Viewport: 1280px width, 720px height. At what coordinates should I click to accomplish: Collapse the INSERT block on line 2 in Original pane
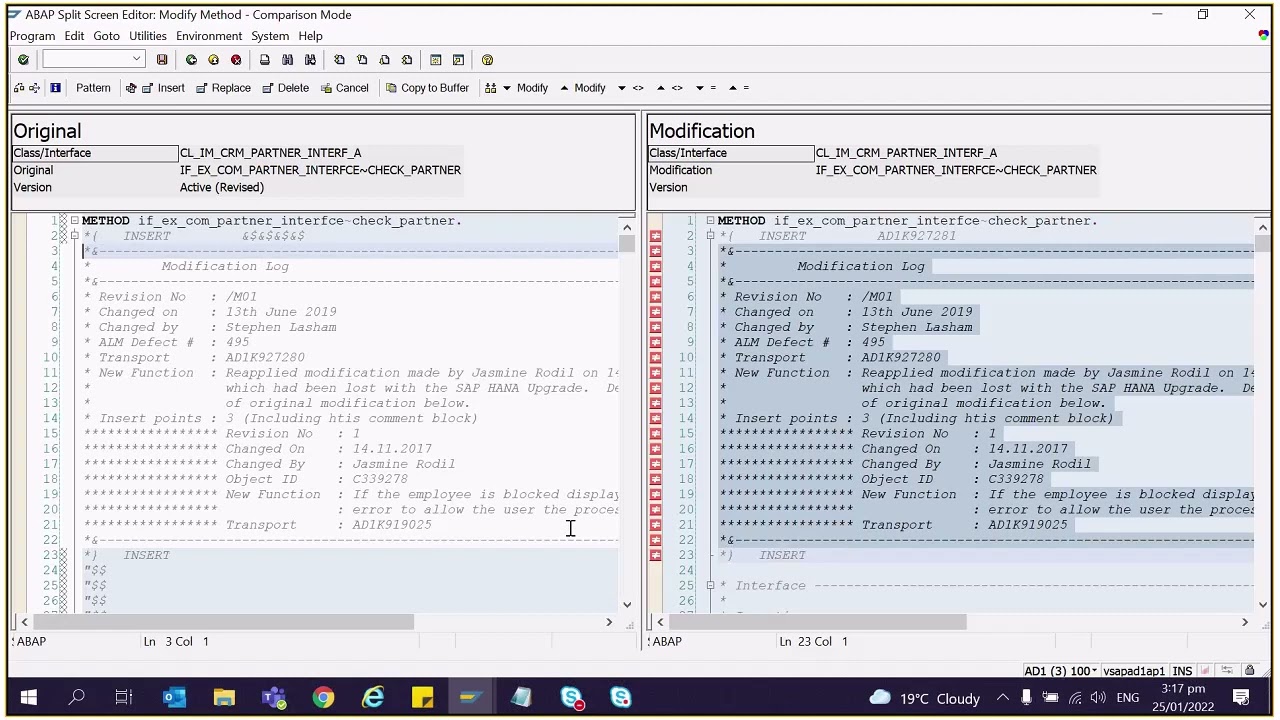[74, 236]
